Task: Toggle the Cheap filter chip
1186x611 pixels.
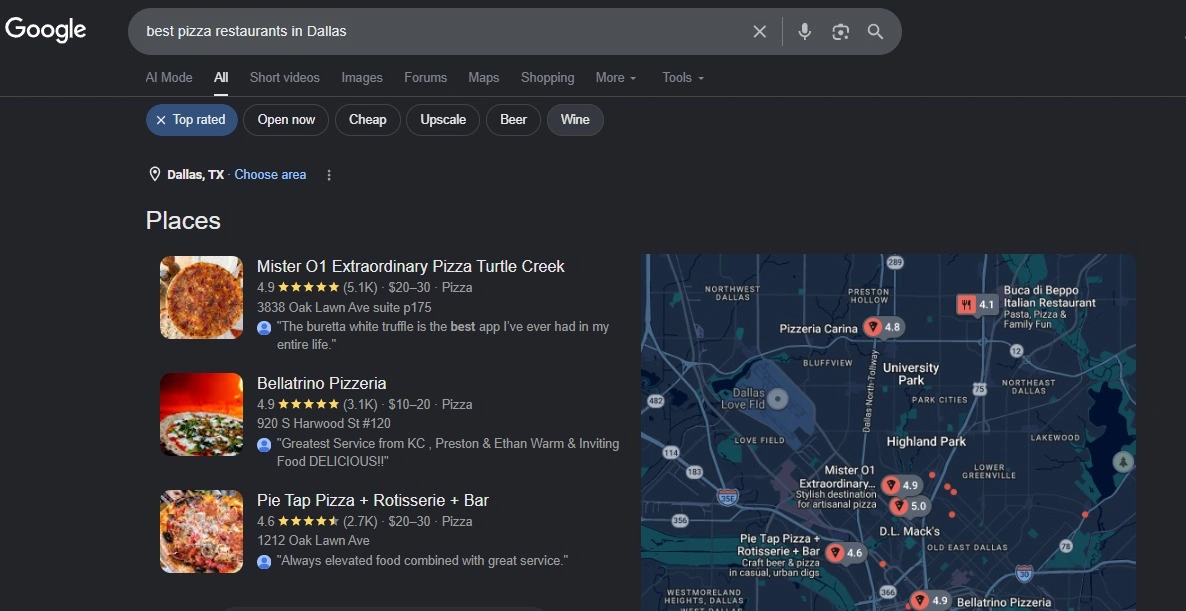Action: pos(368,119)
